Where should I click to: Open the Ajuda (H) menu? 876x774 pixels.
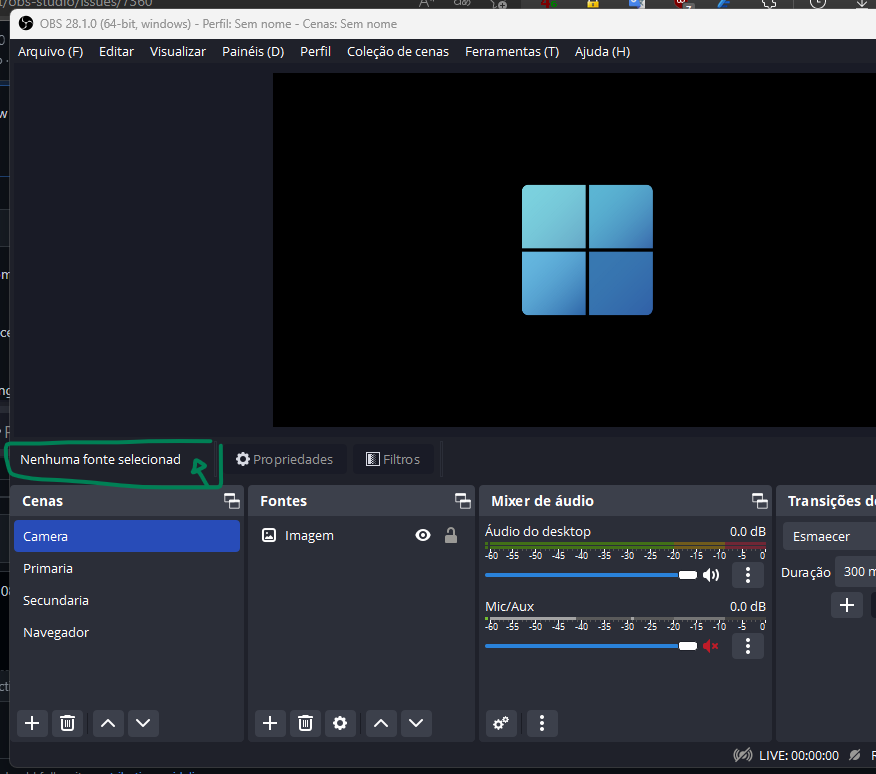[x=602, y=51]
